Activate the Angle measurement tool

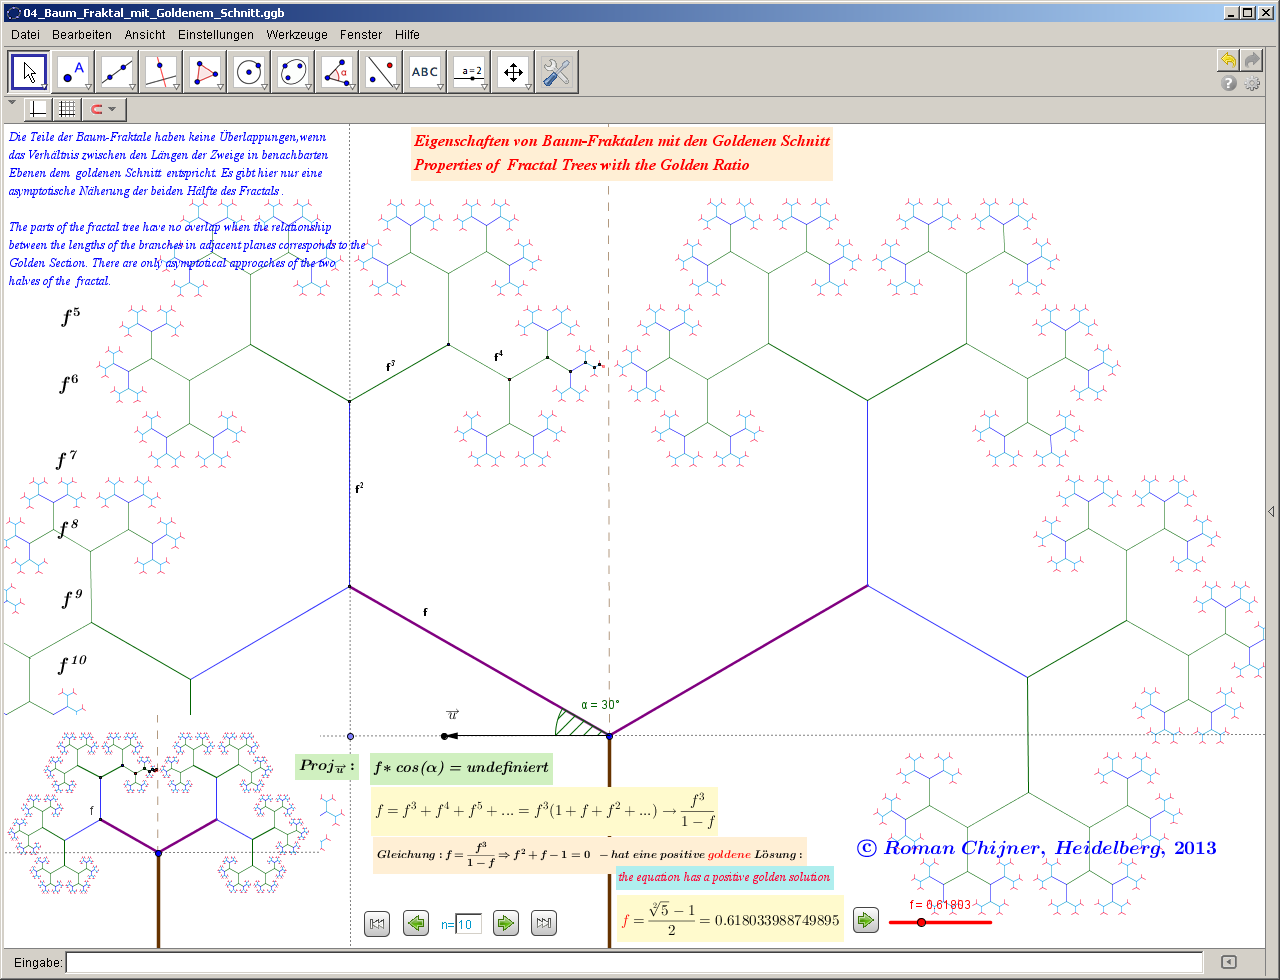pyautogui.click(x=337, y=72)
